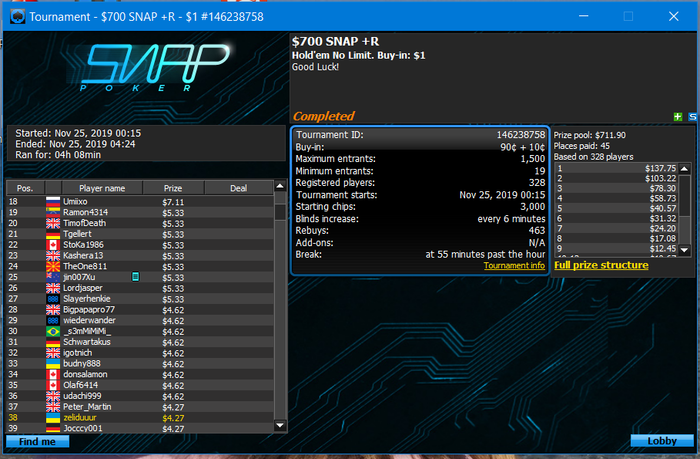Select player igotnich row
The height and width of the screenshot is (459, 700).
(140, 353)
